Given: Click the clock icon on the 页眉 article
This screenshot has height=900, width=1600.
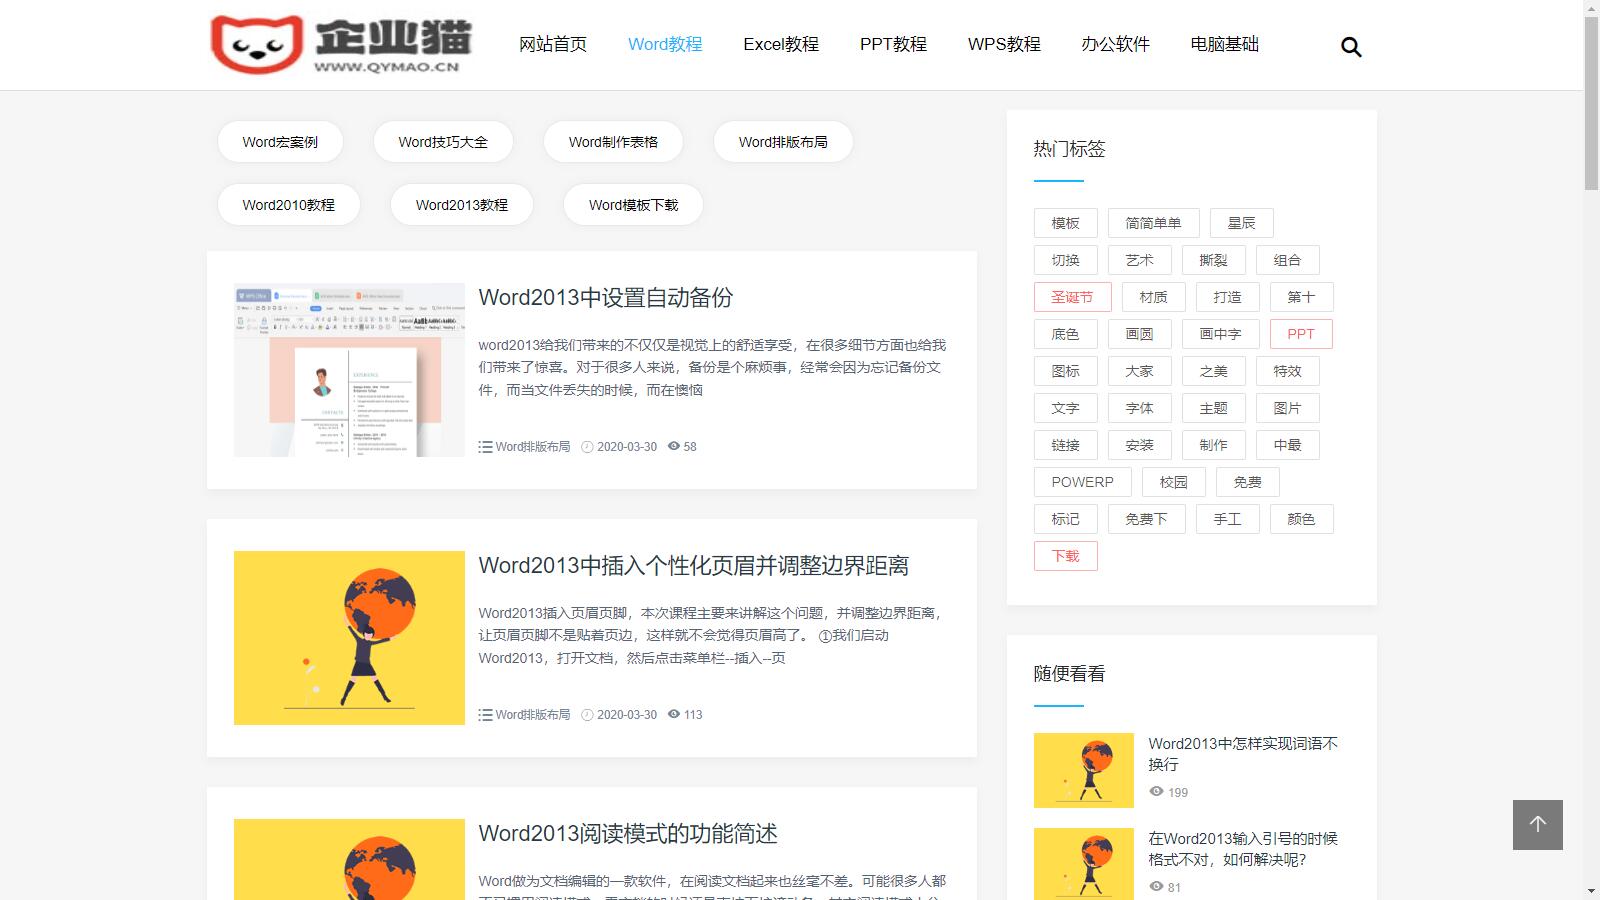Looking at the screenshot, I should tap(587, 715).
